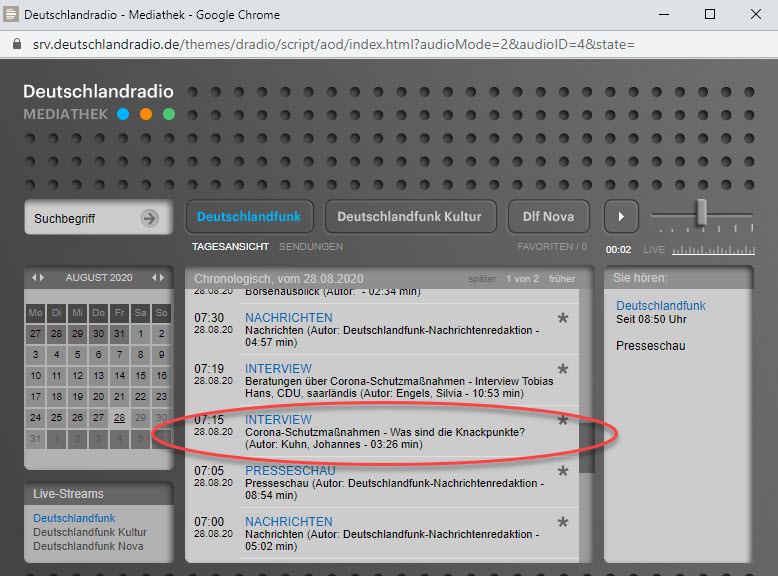Go to previous month using calendar left arrows
This screenshot has height=576, width=778.
pos(38,277)
